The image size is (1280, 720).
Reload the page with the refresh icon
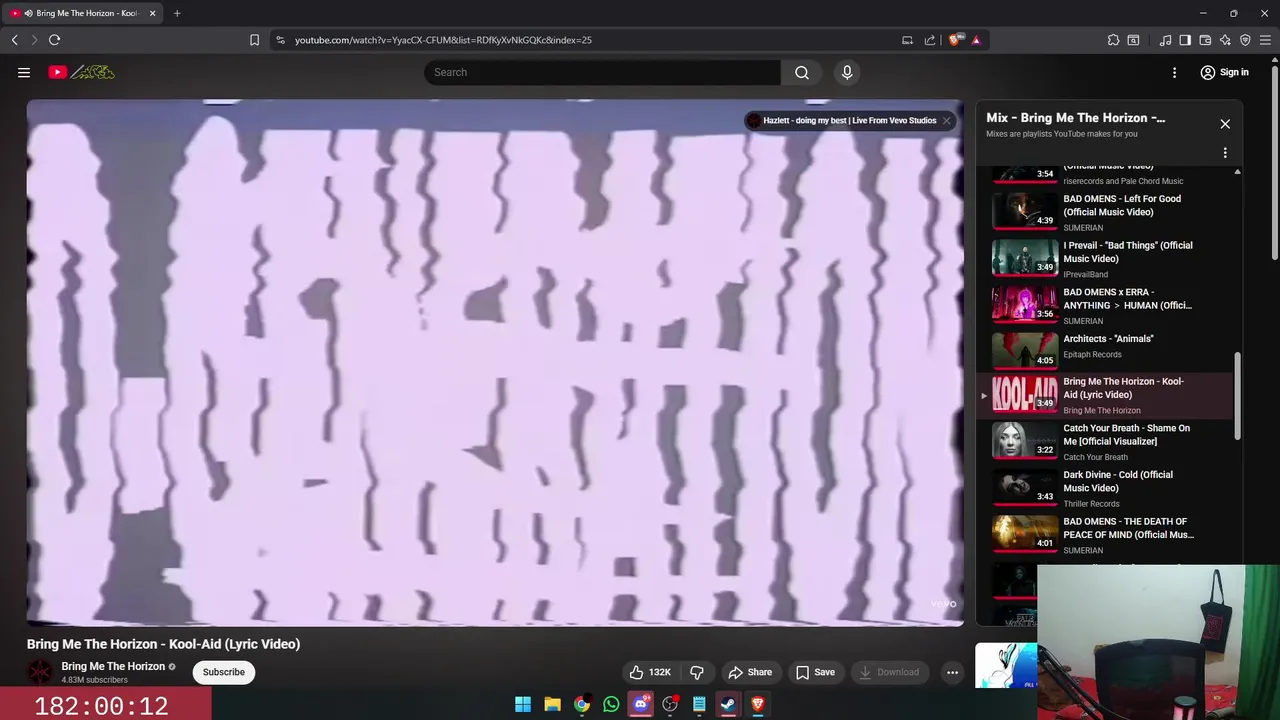[54, 40]
